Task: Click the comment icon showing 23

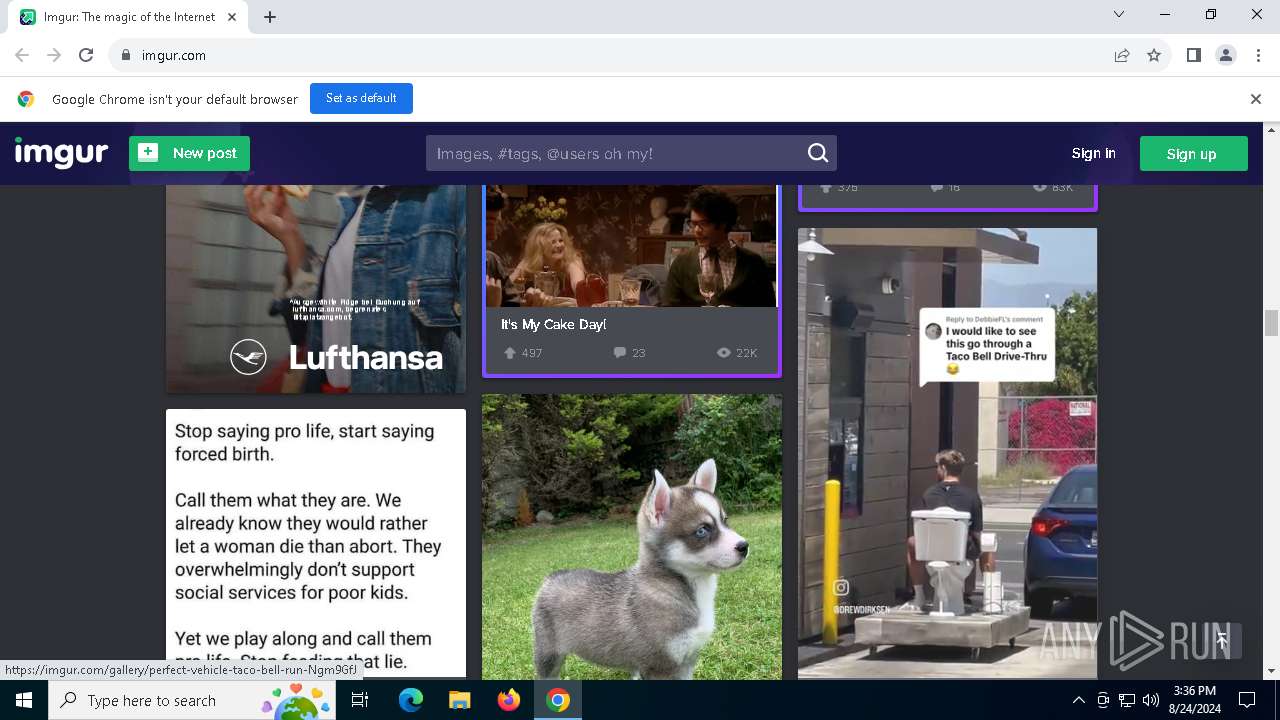Action: click(x=620, y=352)
